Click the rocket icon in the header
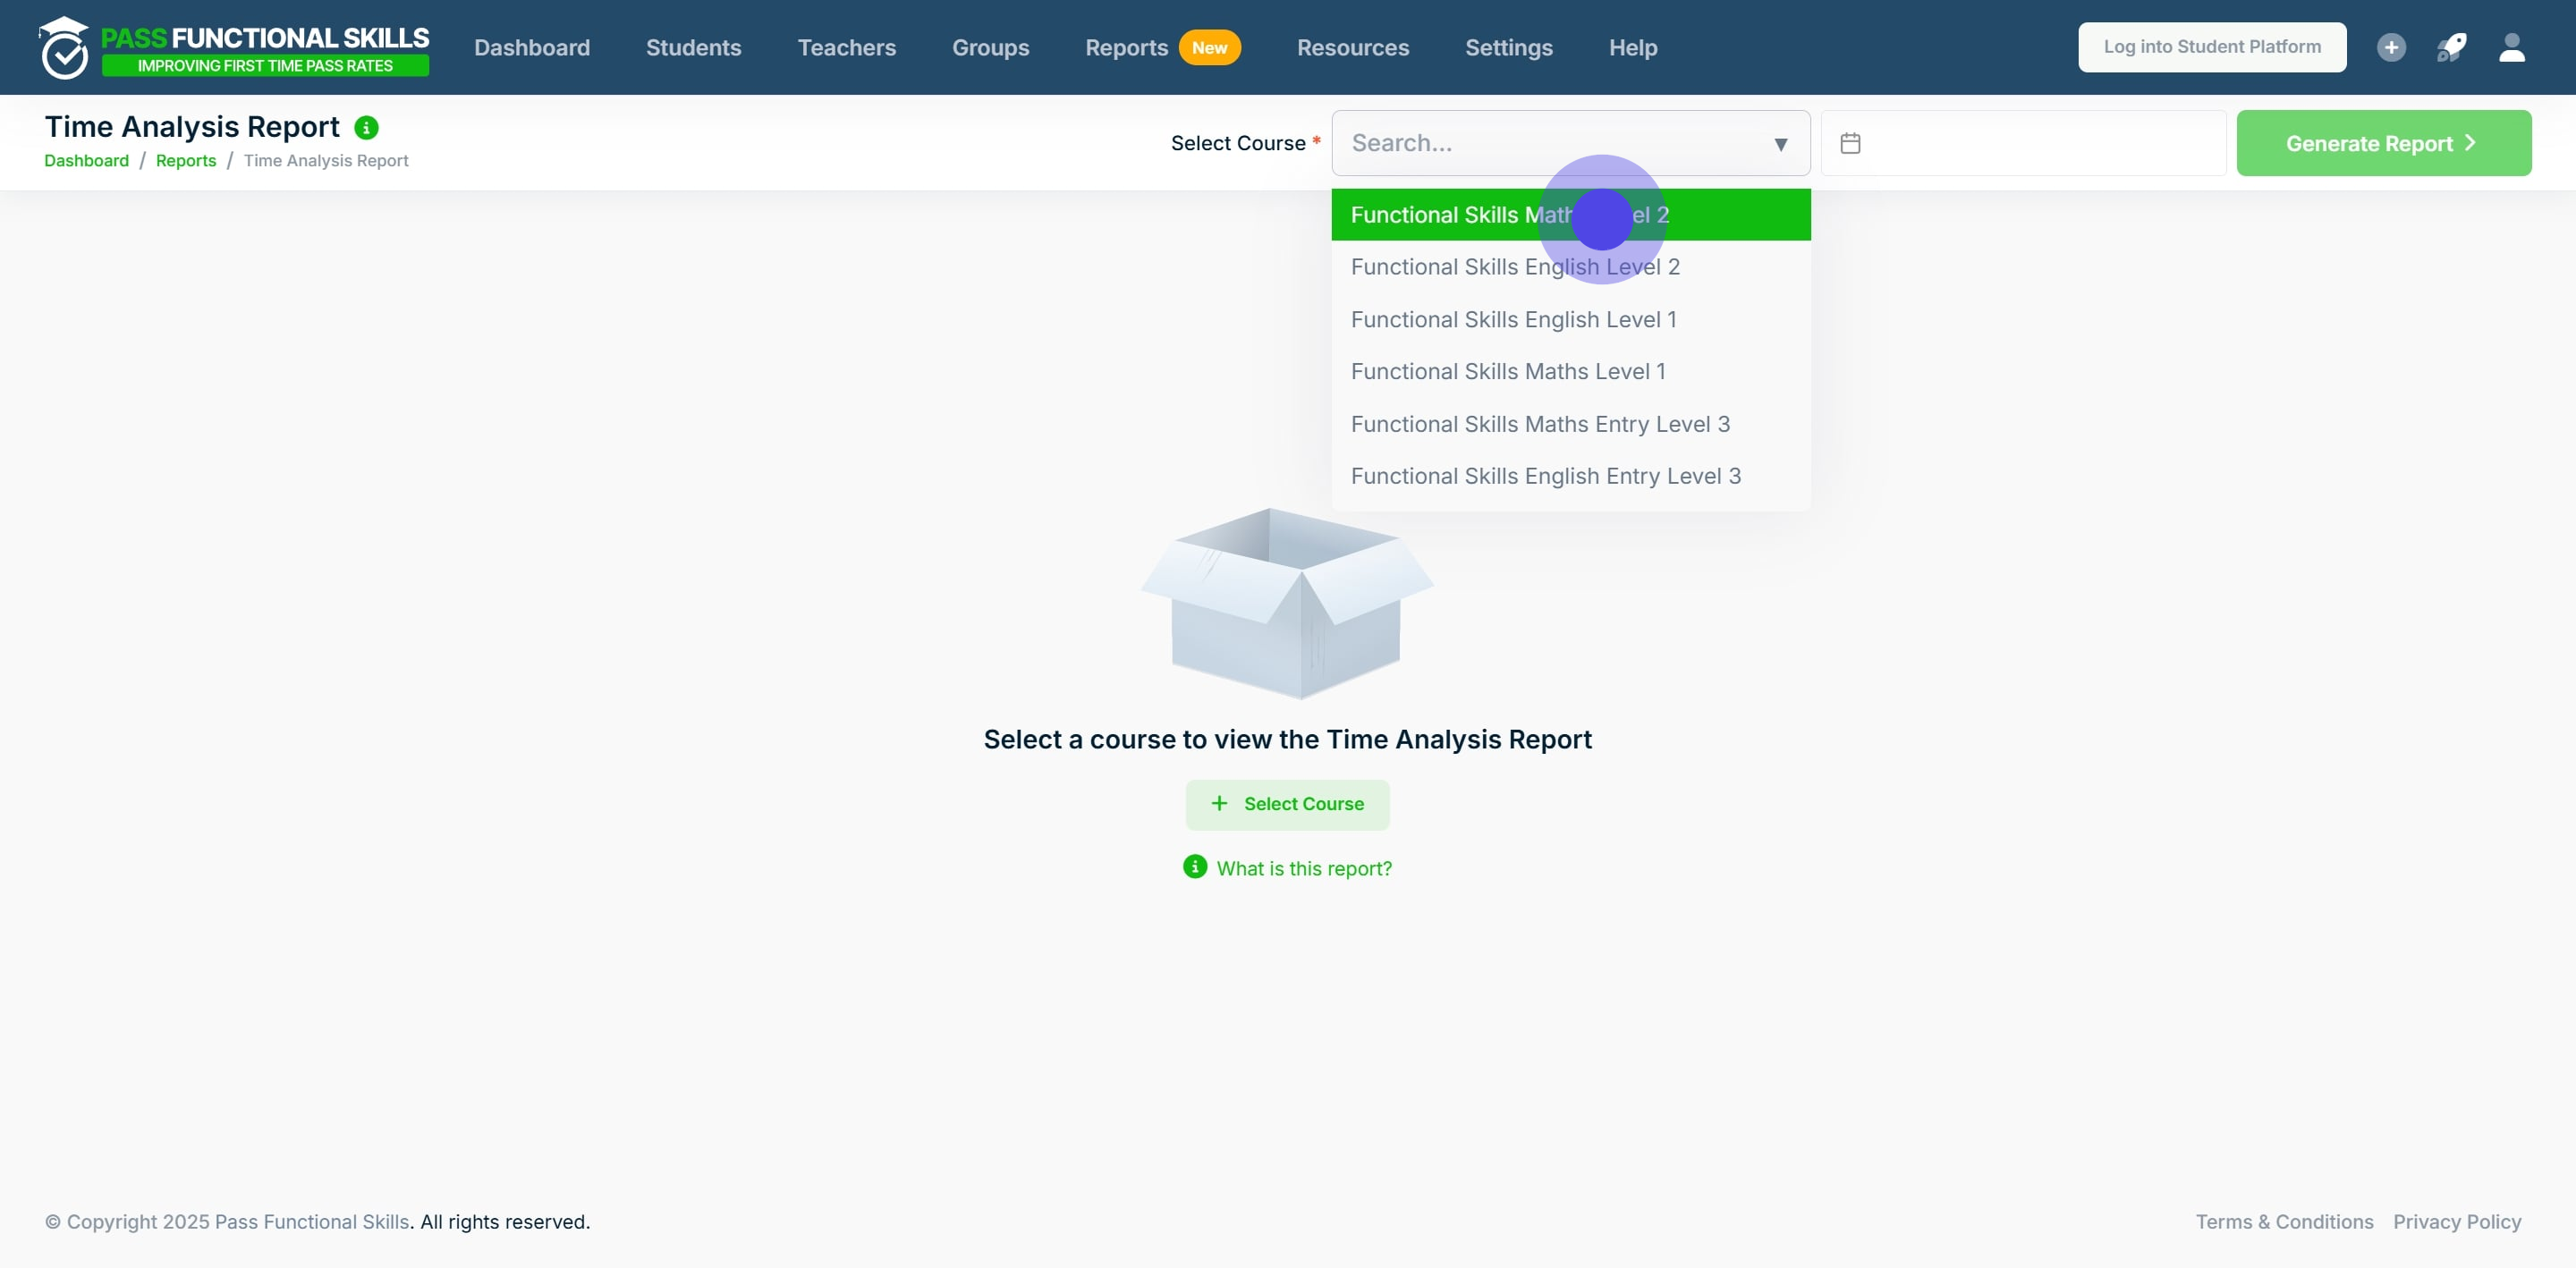2576x1268 pixels. (x=2451, y=47)
